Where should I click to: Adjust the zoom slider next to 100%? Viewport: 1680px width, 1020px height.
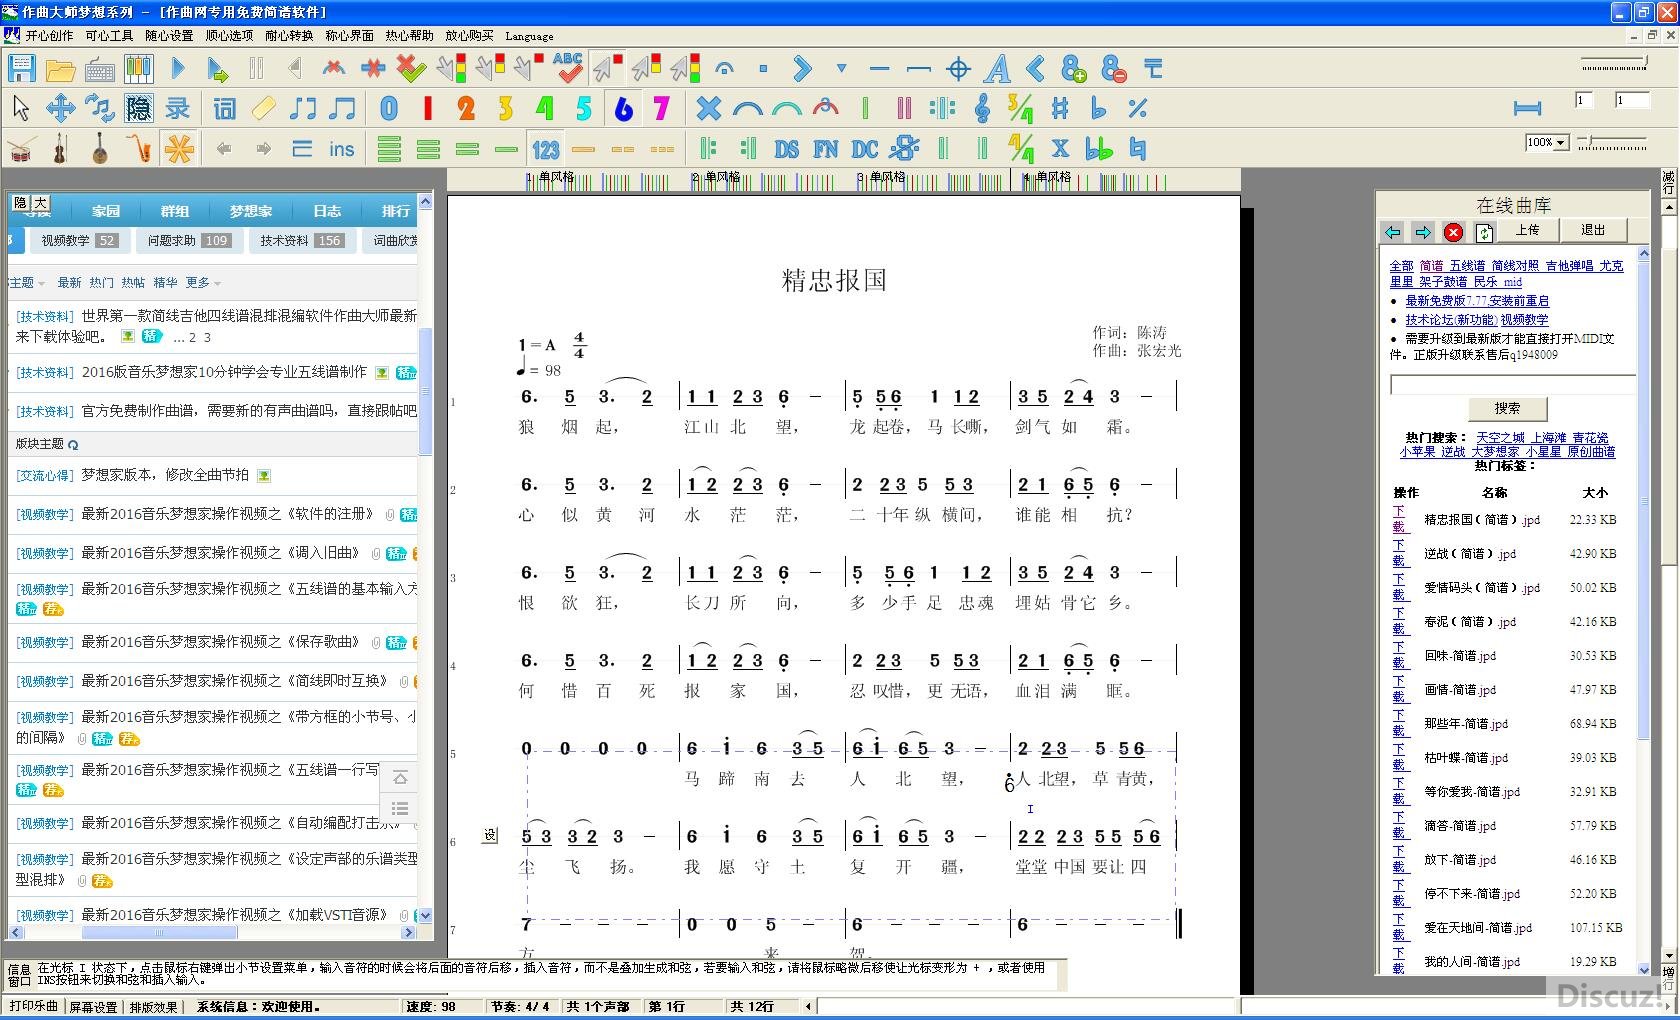(1612, 144)
